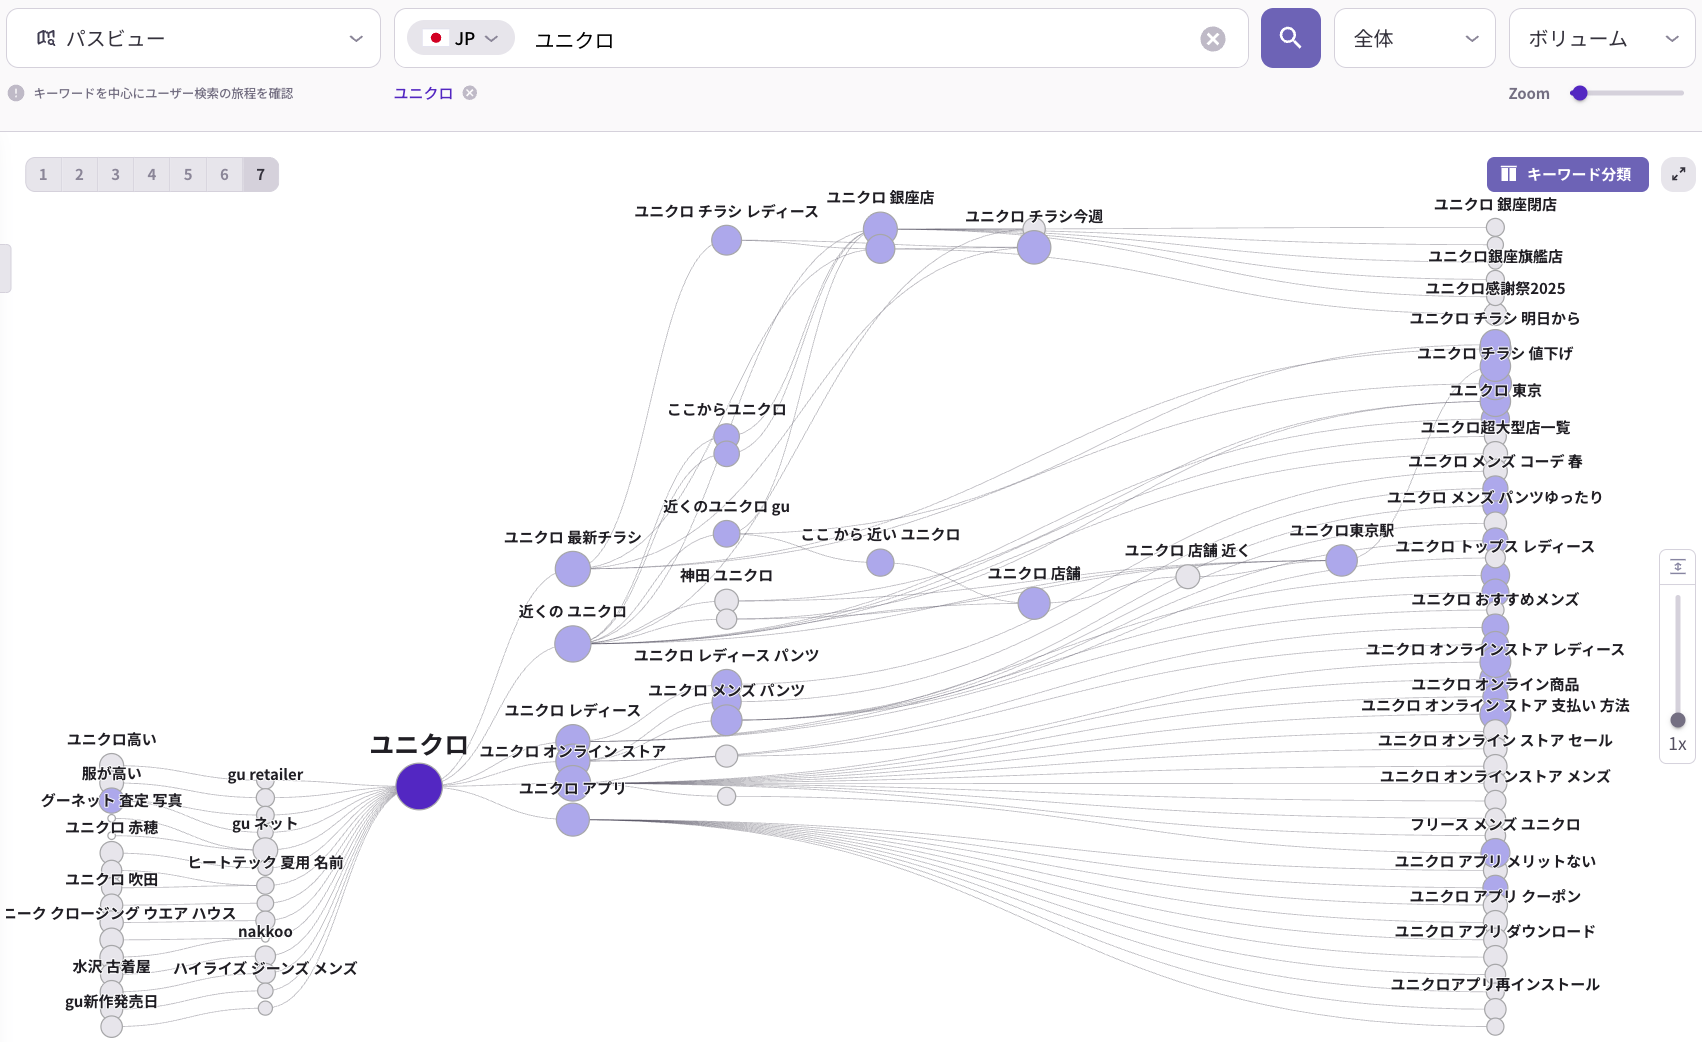Image resolution: width=1702 pixels, height=1042 pixels.
Task: Click the キーワード分類 button
Action: tap(1567, 174)
